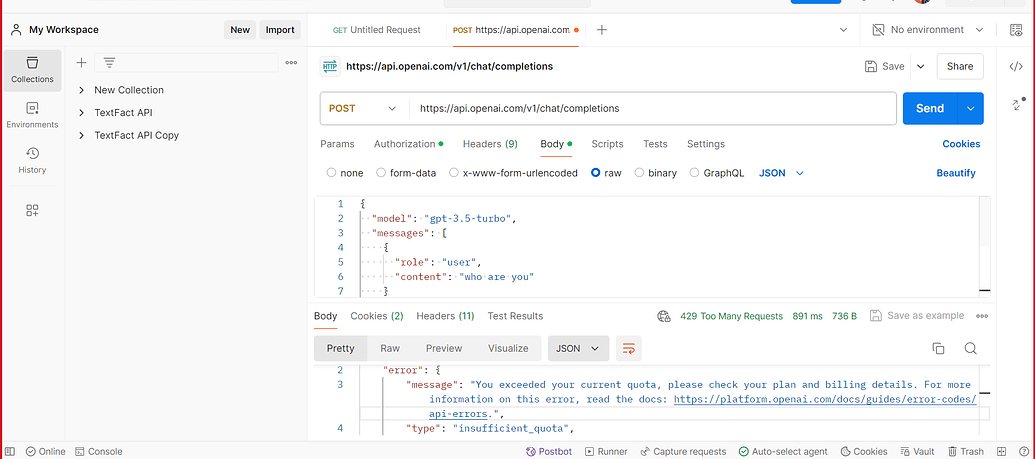Copy the response body with copy icon
This screenshot has height=459, width=1035.
coord(938,348)
